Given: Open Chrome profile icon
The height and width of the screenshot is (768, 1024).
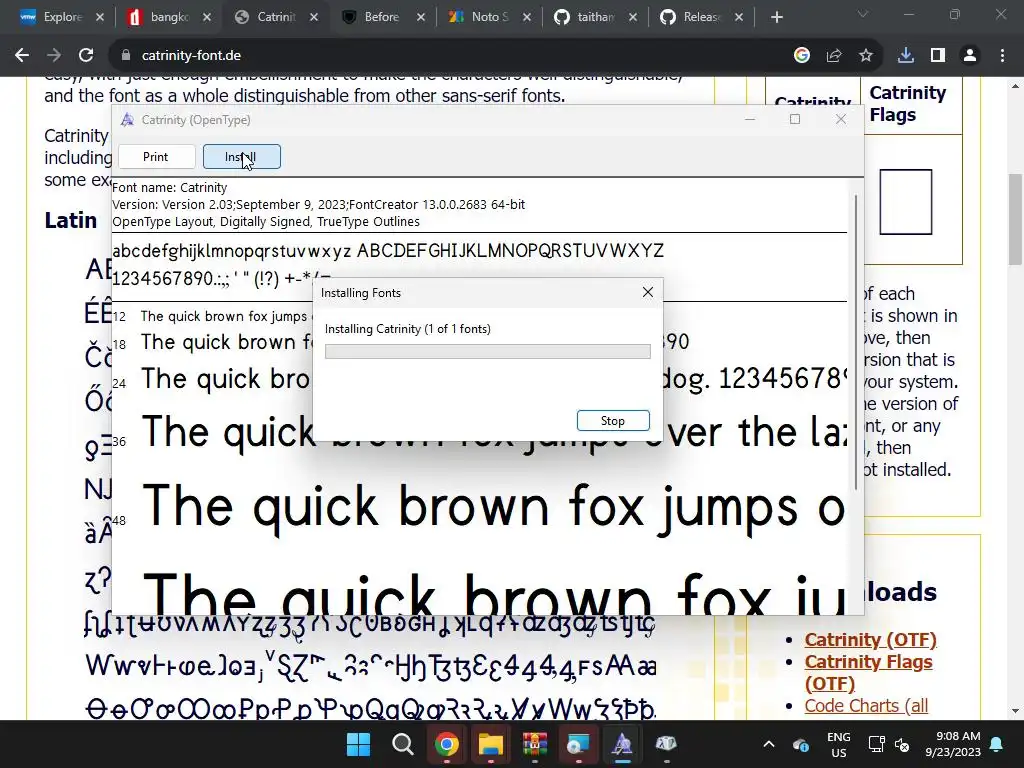Looking at the screenshot, I should [x=970, y=56].
